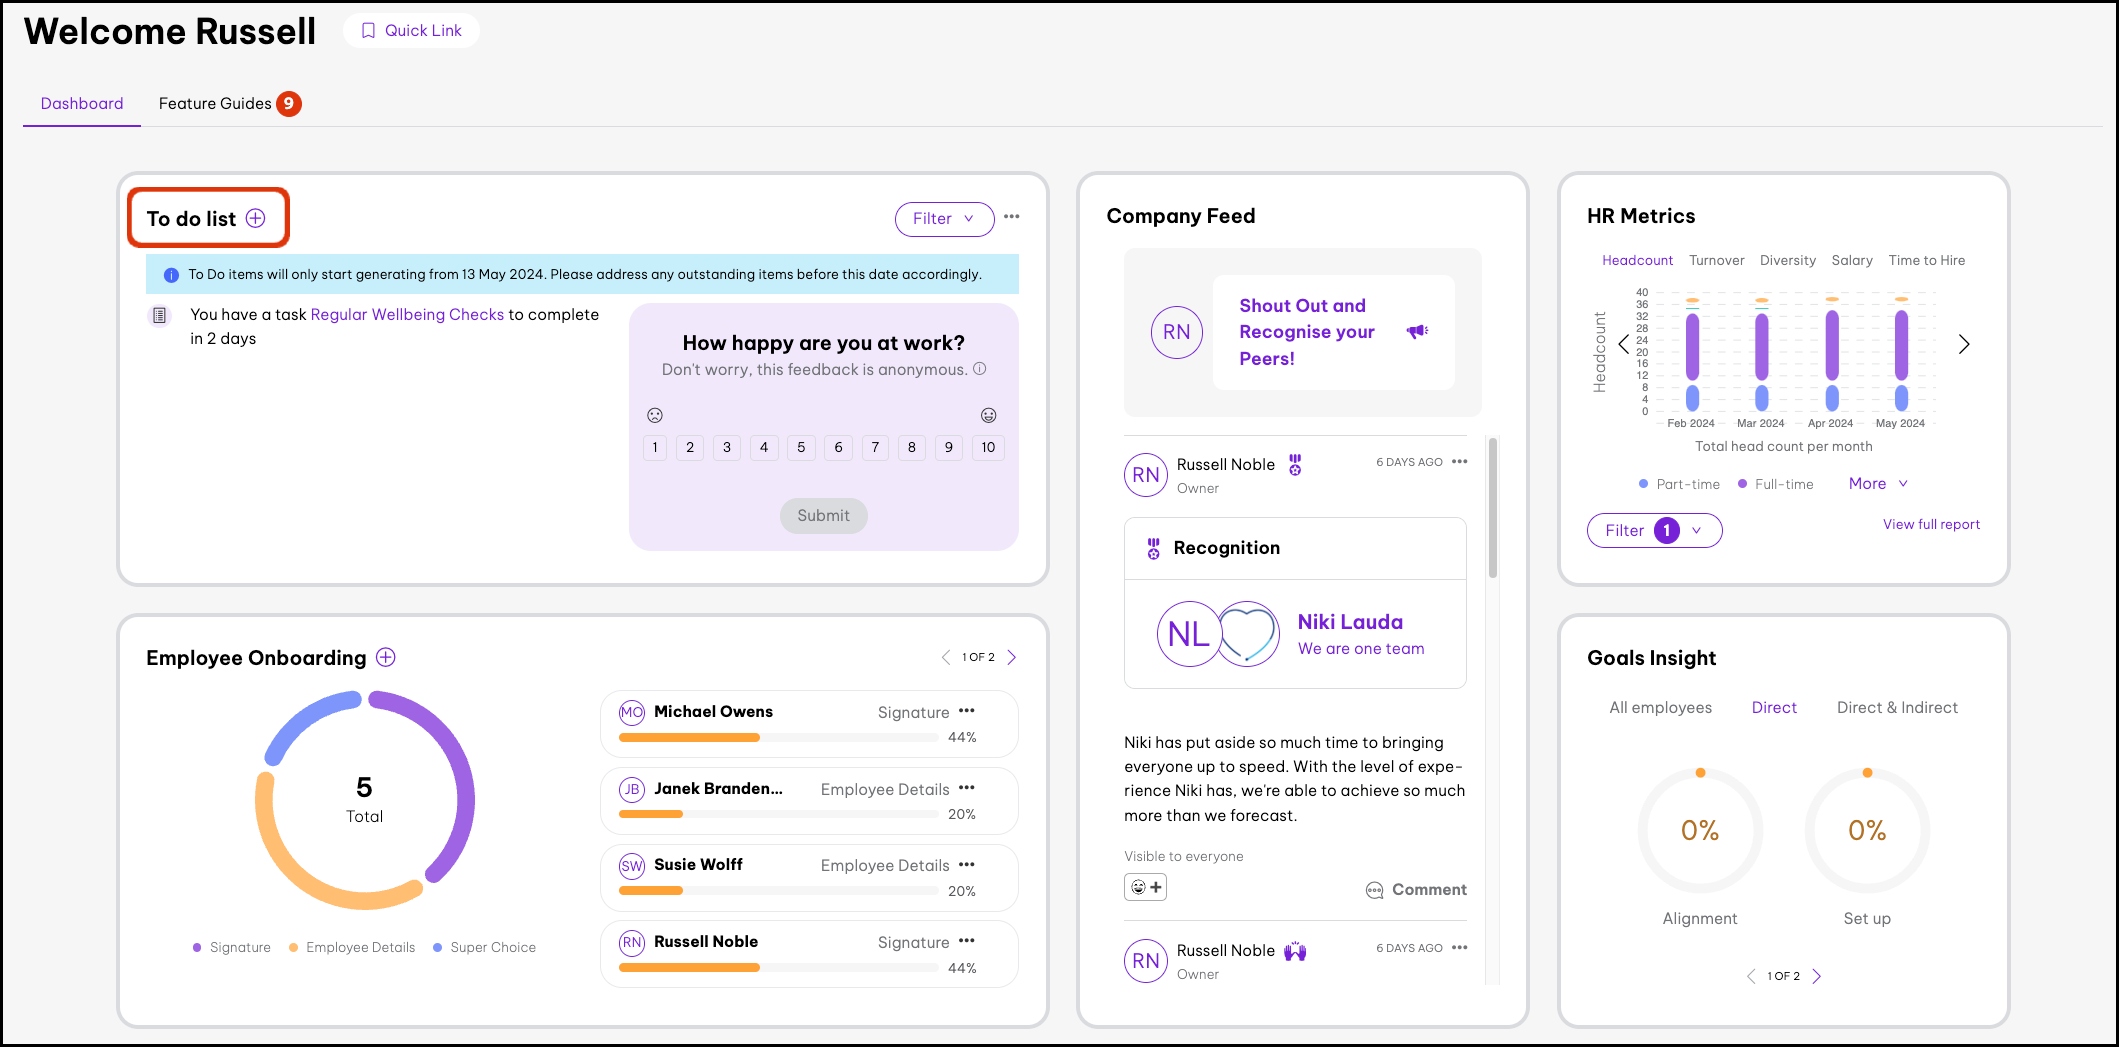Screen dimensions: 2119x1047
Task: Expand the HR Metrics Filter dropdown
Action: 1654,530
